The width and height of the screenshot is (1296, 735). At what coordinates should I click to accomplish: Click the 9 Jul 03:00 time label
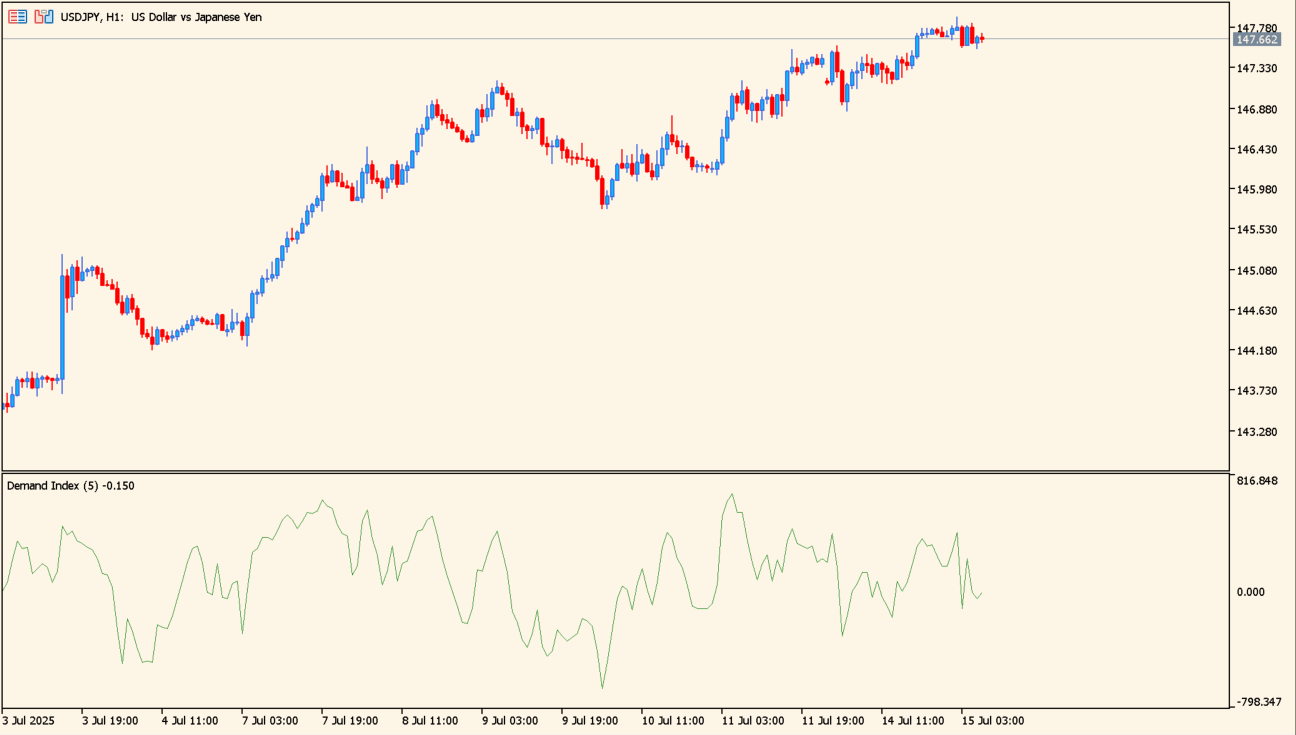click(x=510, y=721)
